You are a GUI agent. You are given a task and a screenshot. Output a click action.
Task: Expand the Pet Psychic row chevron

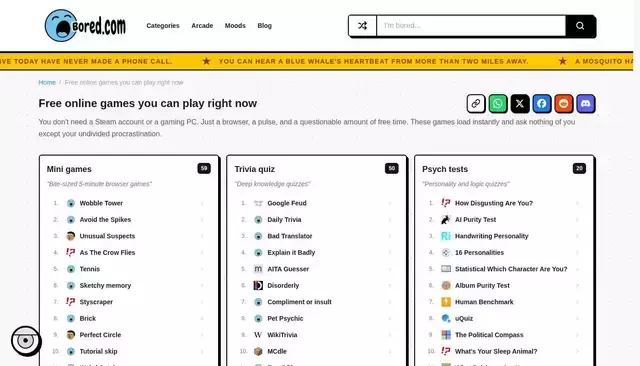point(390,318)
